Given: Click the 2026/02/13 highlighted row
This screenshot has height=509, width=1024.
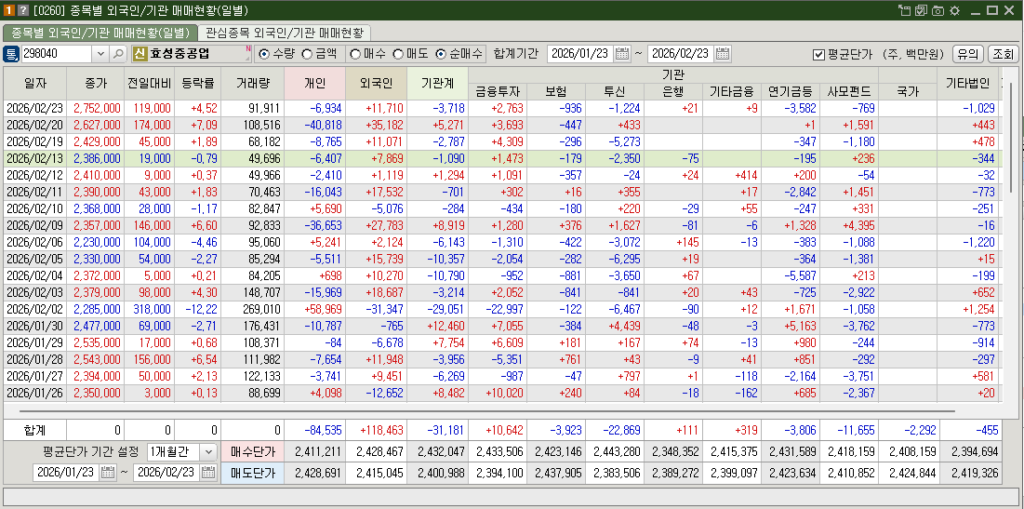Looking at the screenshot, I should tap(500, 158).
